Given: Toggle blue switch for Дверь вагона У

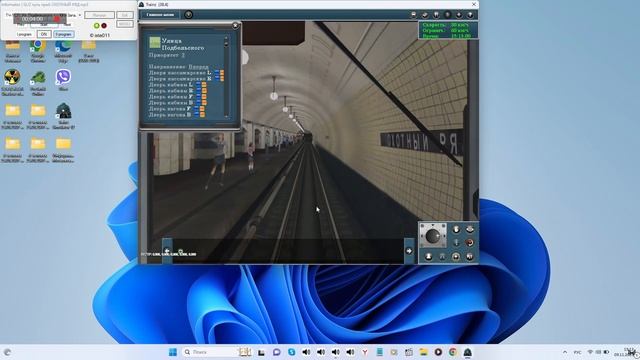Looking at the screenshot, I should (x=197, y=109).
